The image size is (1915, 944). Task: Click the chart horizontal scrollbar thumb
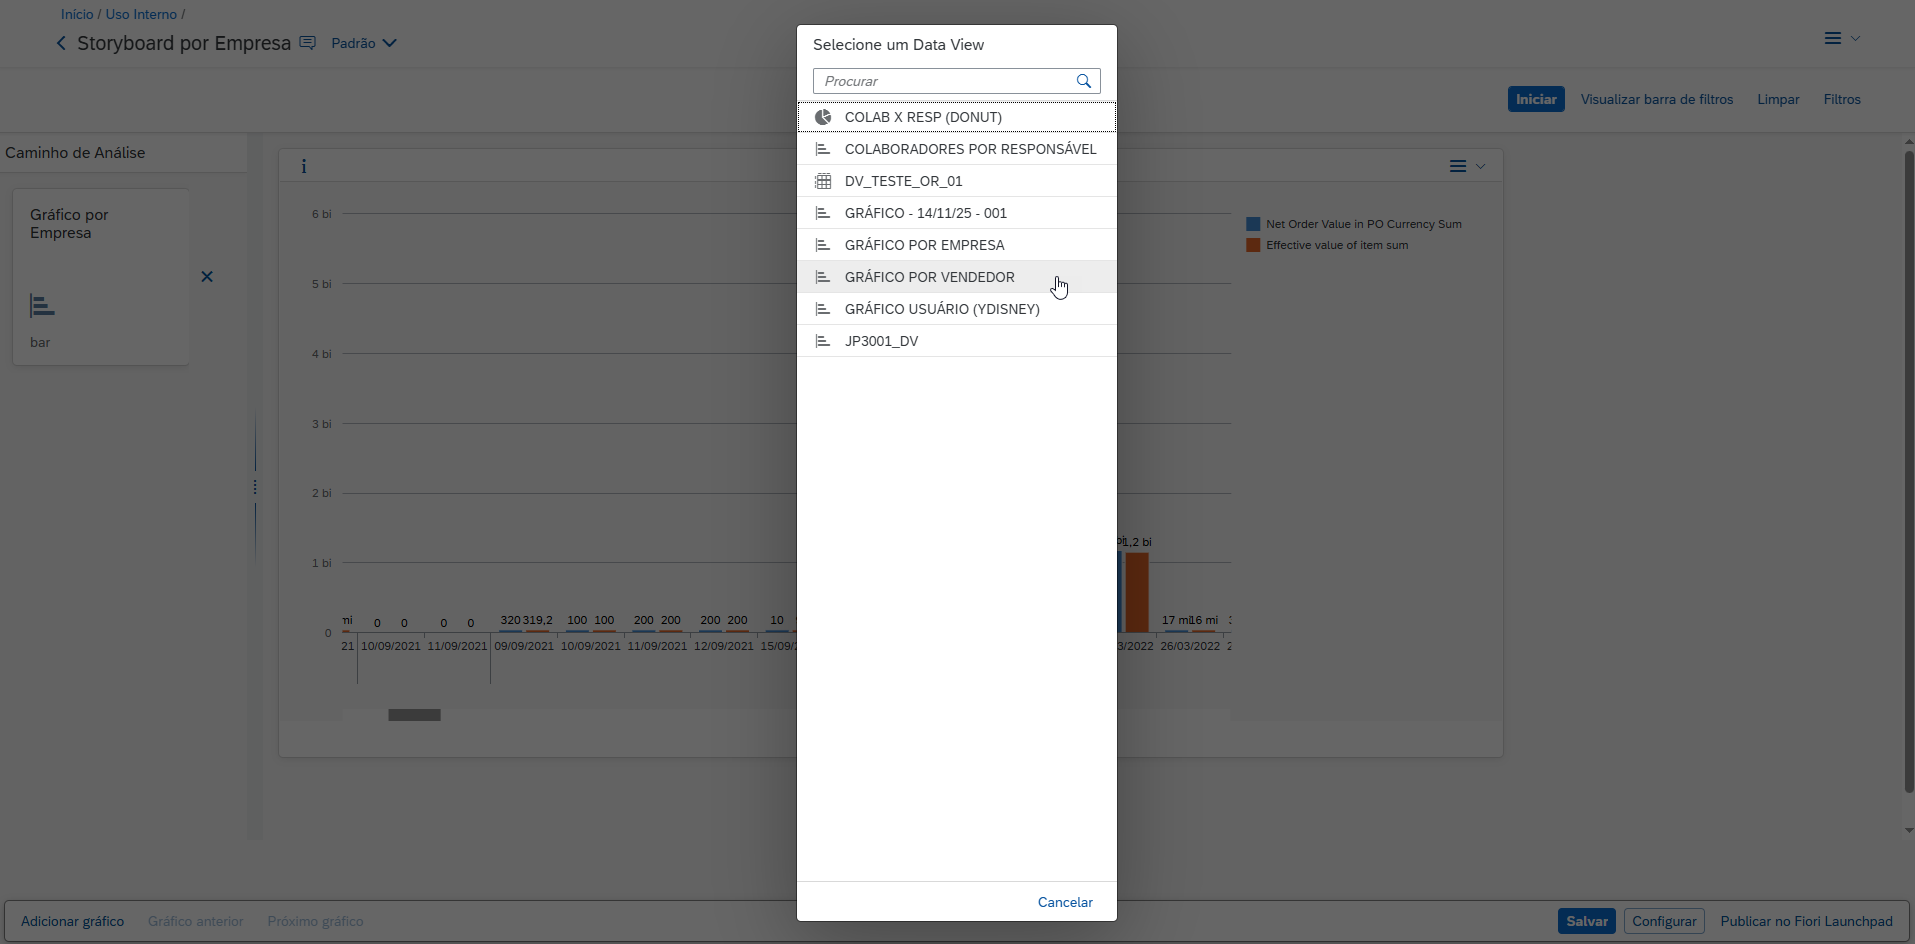tap(414, 715)
